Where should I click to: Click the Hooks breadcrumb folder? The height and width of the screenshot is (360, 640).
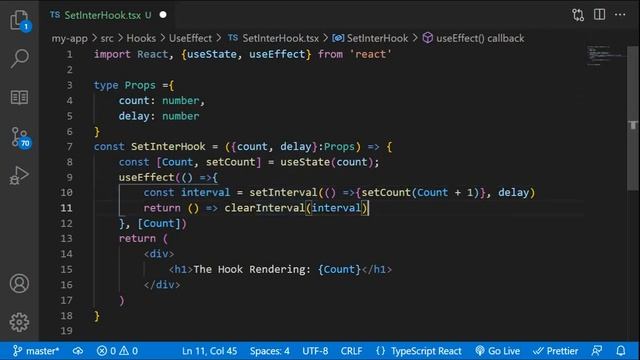(141, 38)
